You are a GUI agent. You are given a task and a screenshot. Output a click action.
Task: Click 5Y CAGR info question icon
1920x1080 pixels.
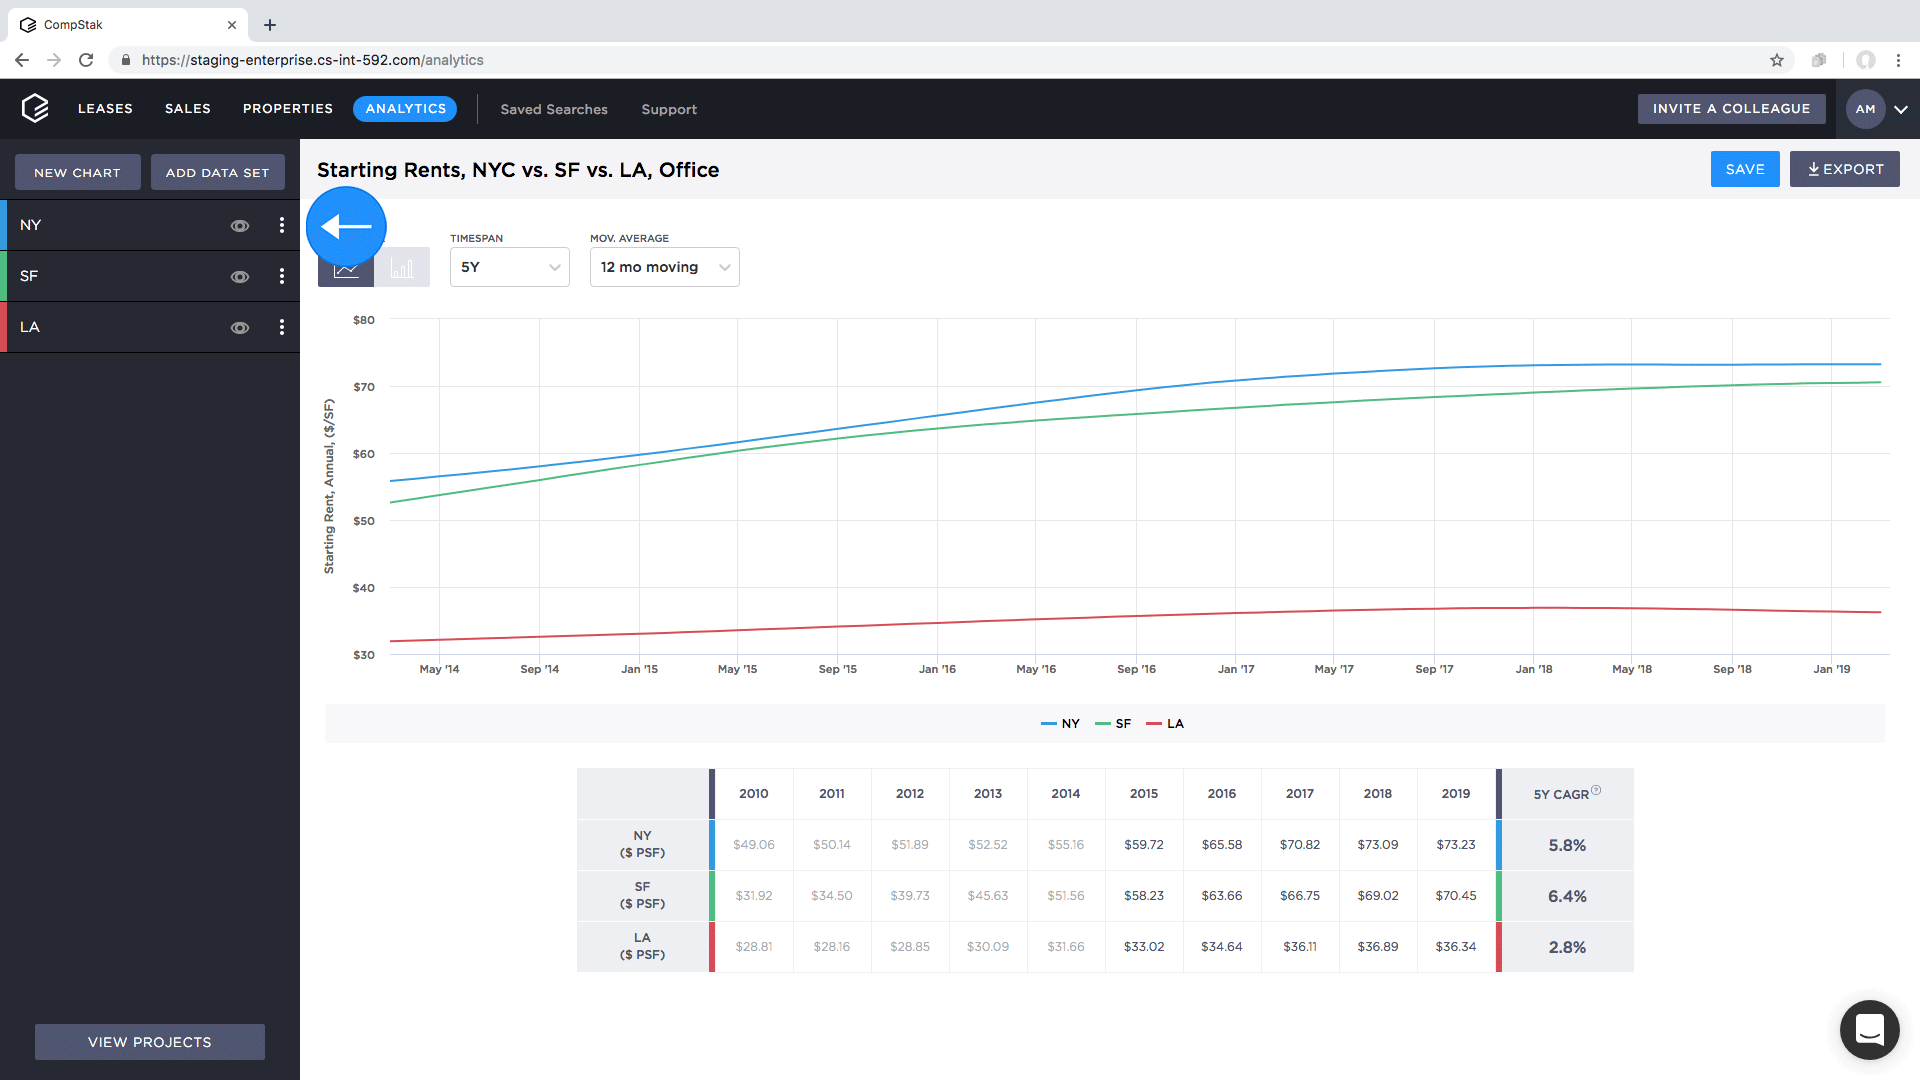coord(1596,790)
